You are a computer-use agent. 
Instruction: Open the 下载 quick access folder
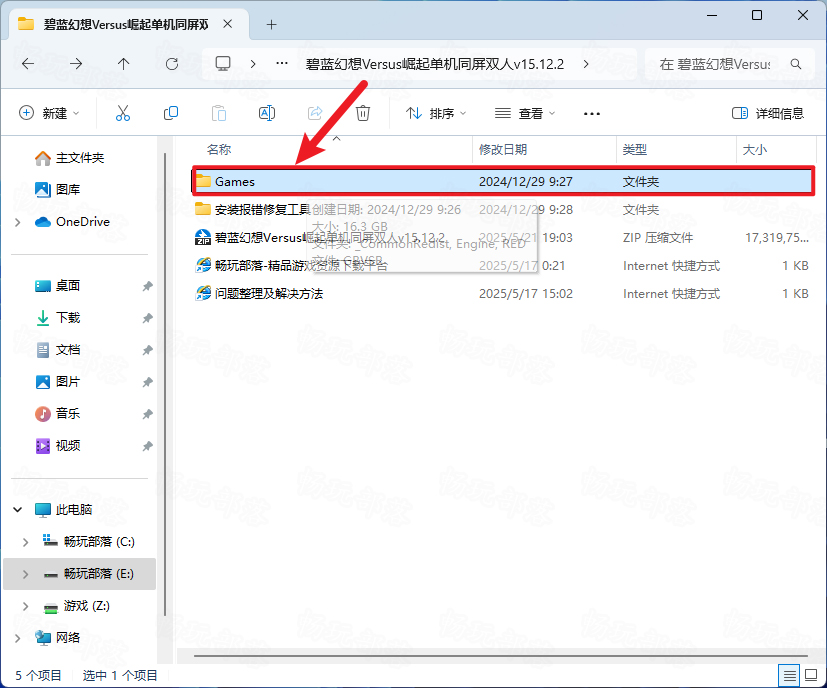57,318
